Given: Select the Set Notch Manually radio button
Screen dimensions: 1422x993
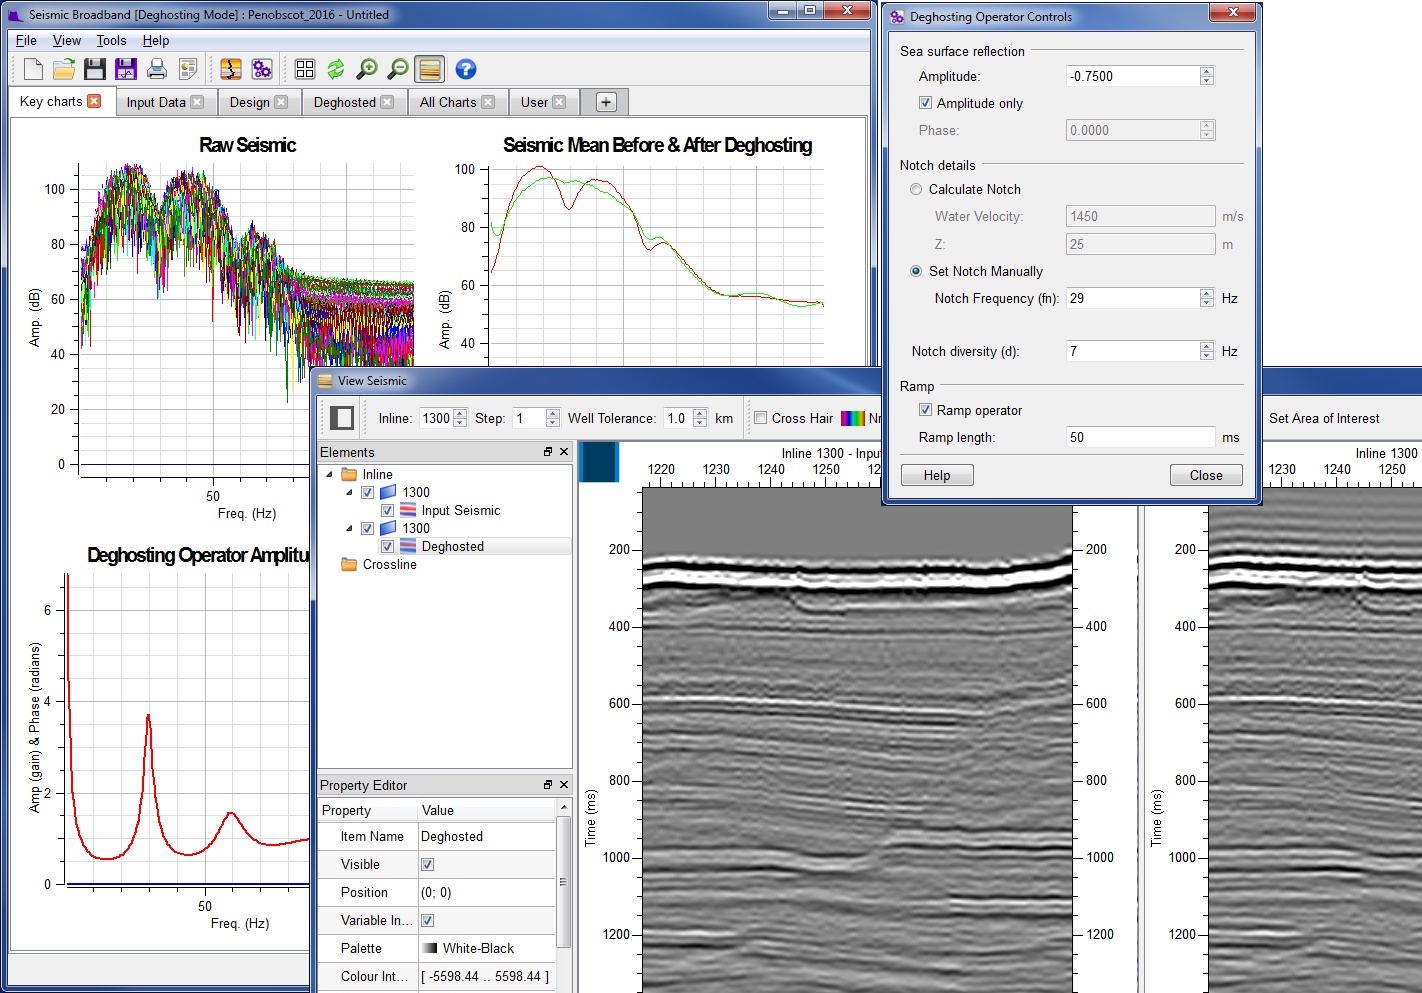Looking at the screenshot, I should click(916, 271).
